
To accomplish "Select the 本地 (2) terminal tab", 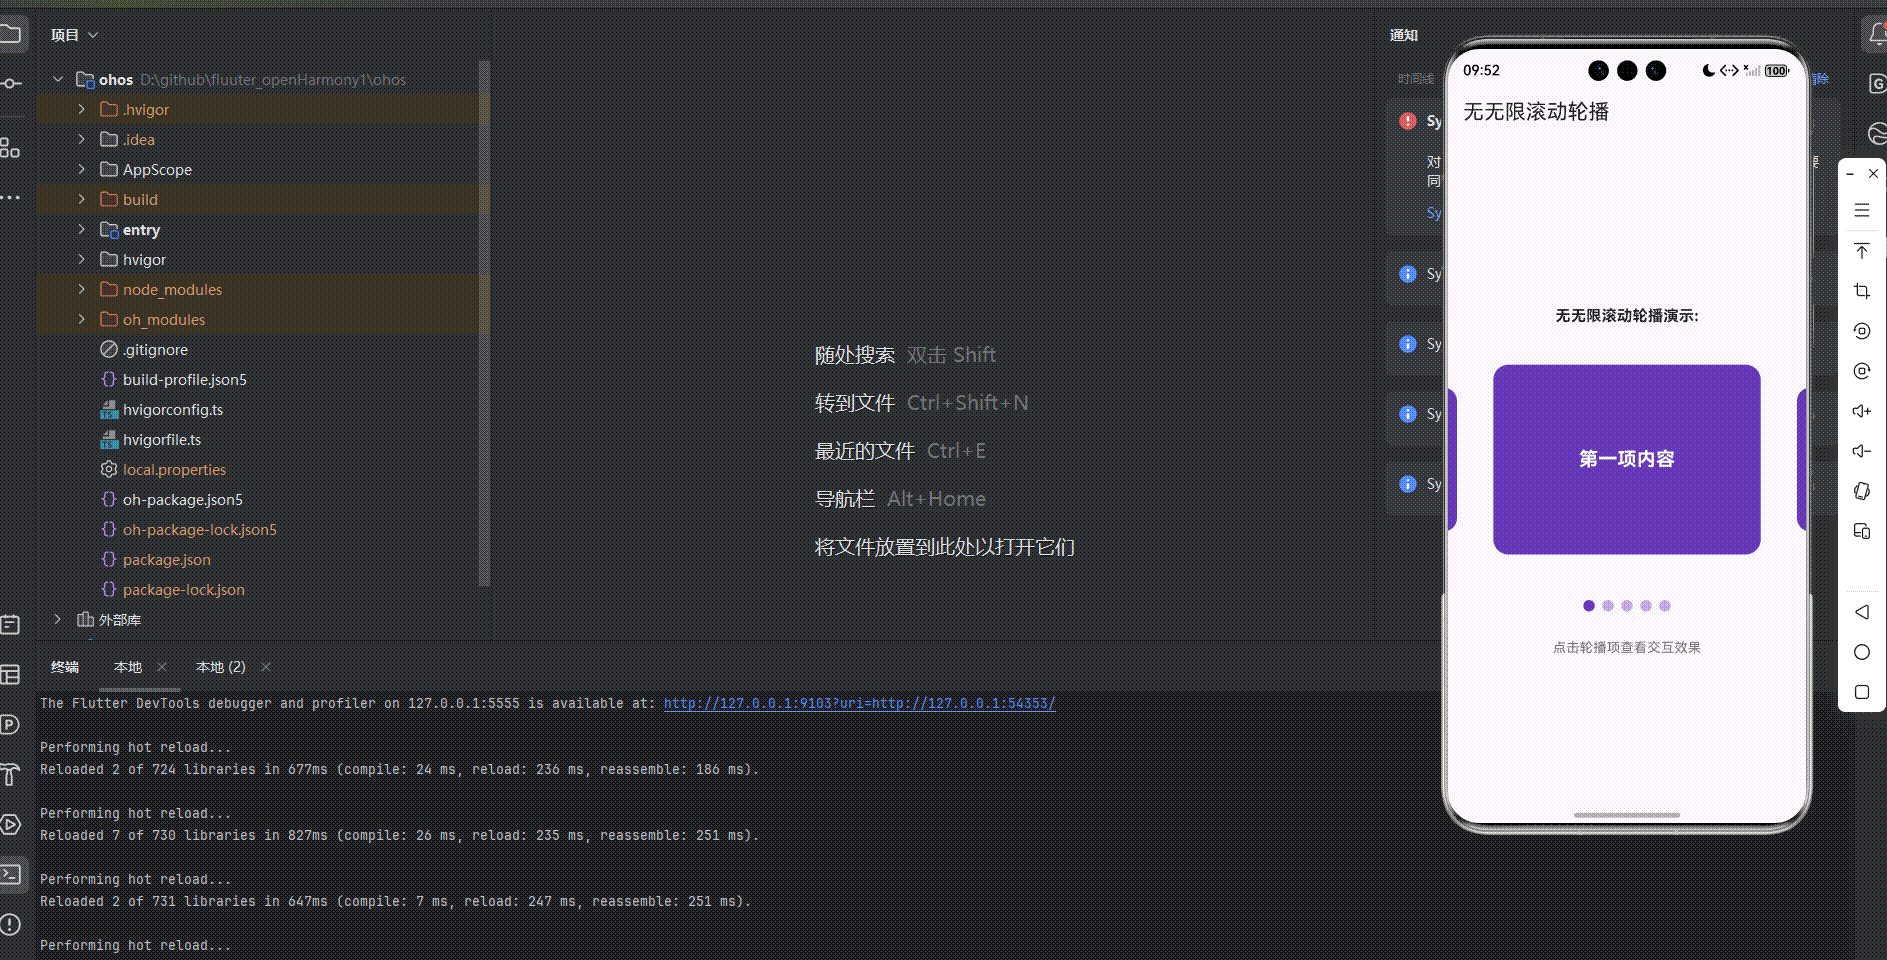I will pyautogui.click(x=221, y=667).
